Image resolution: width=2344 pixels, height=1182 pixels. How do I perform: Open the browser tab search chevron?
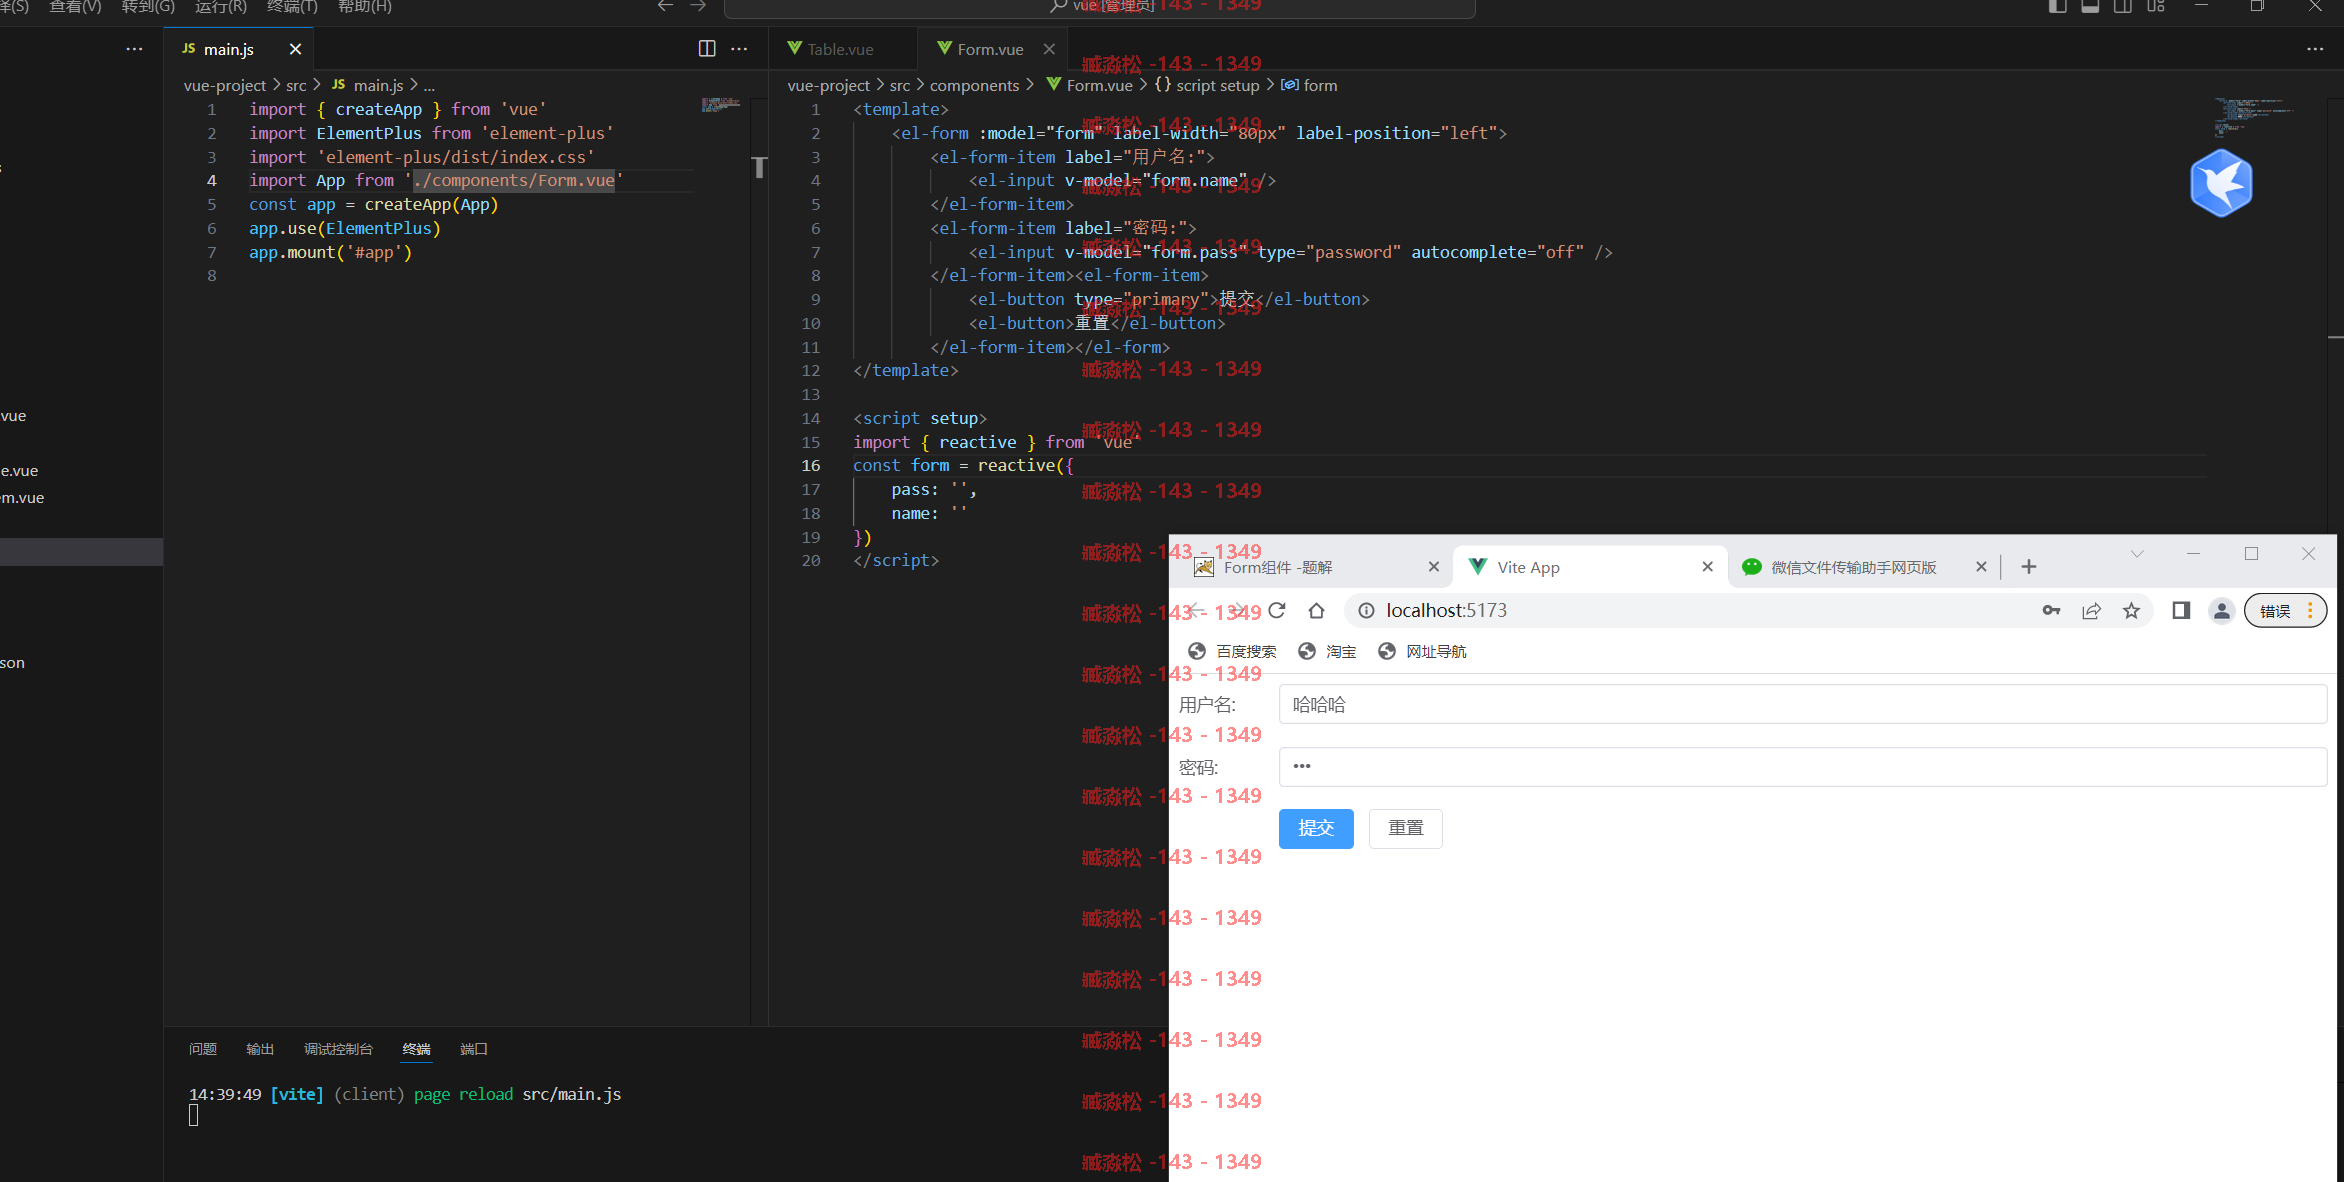[2137, 554]
